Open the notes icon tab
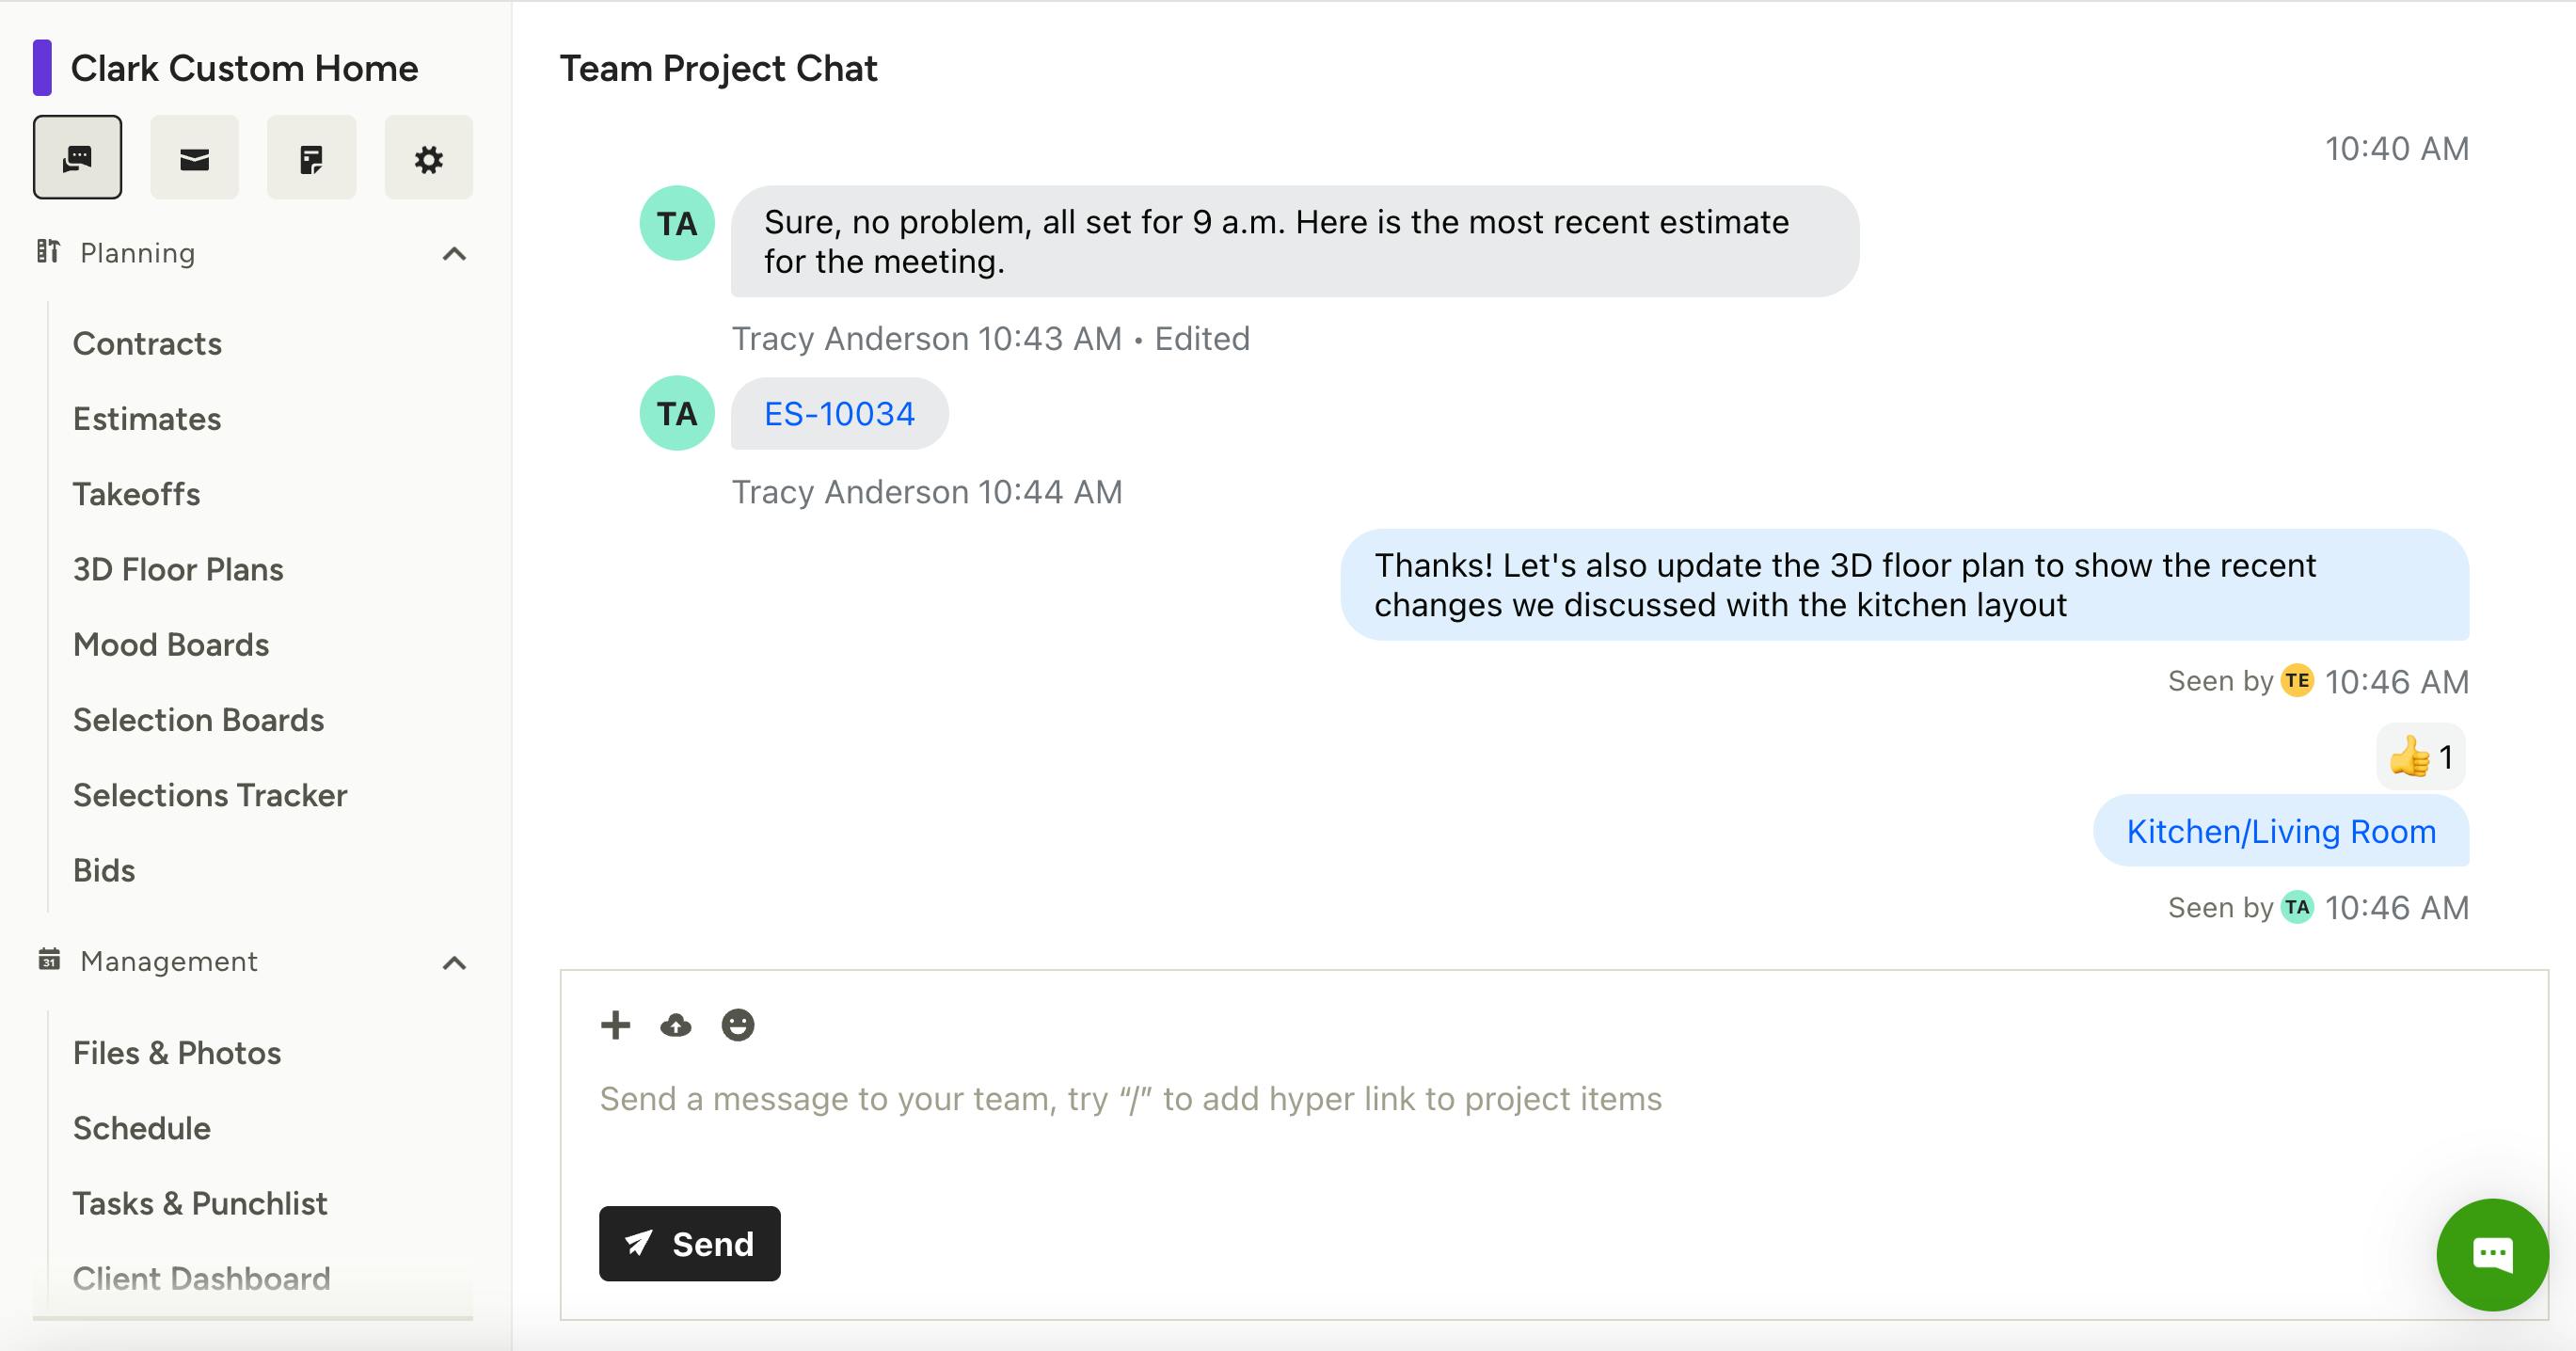 pos(311,158)
